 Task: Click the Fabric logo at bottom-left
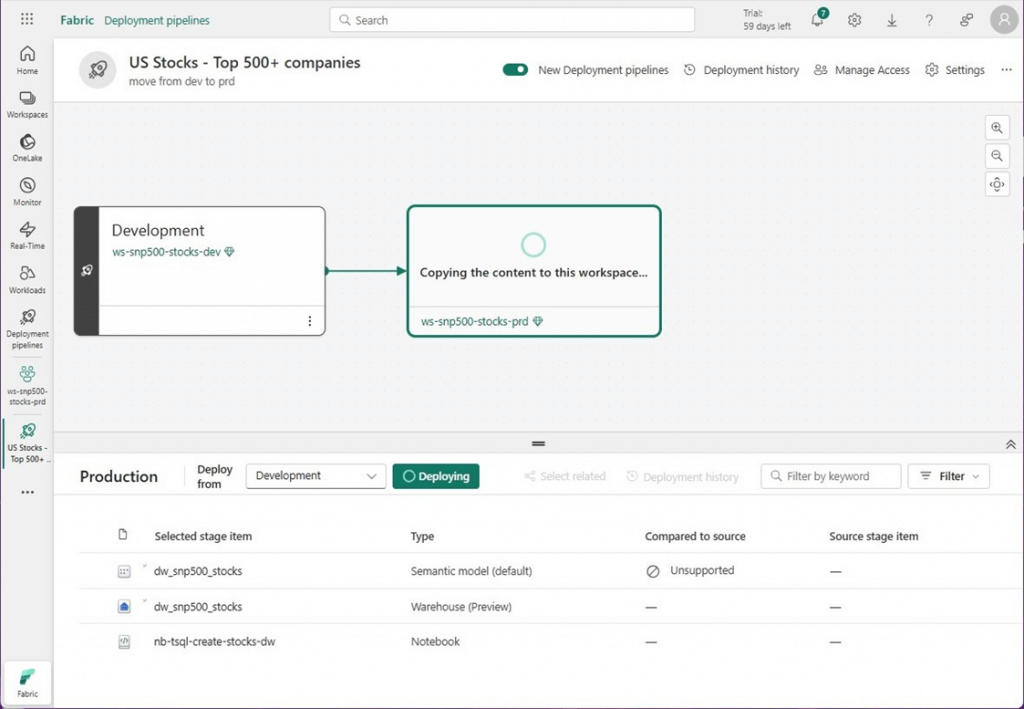[x=27, y=683]
